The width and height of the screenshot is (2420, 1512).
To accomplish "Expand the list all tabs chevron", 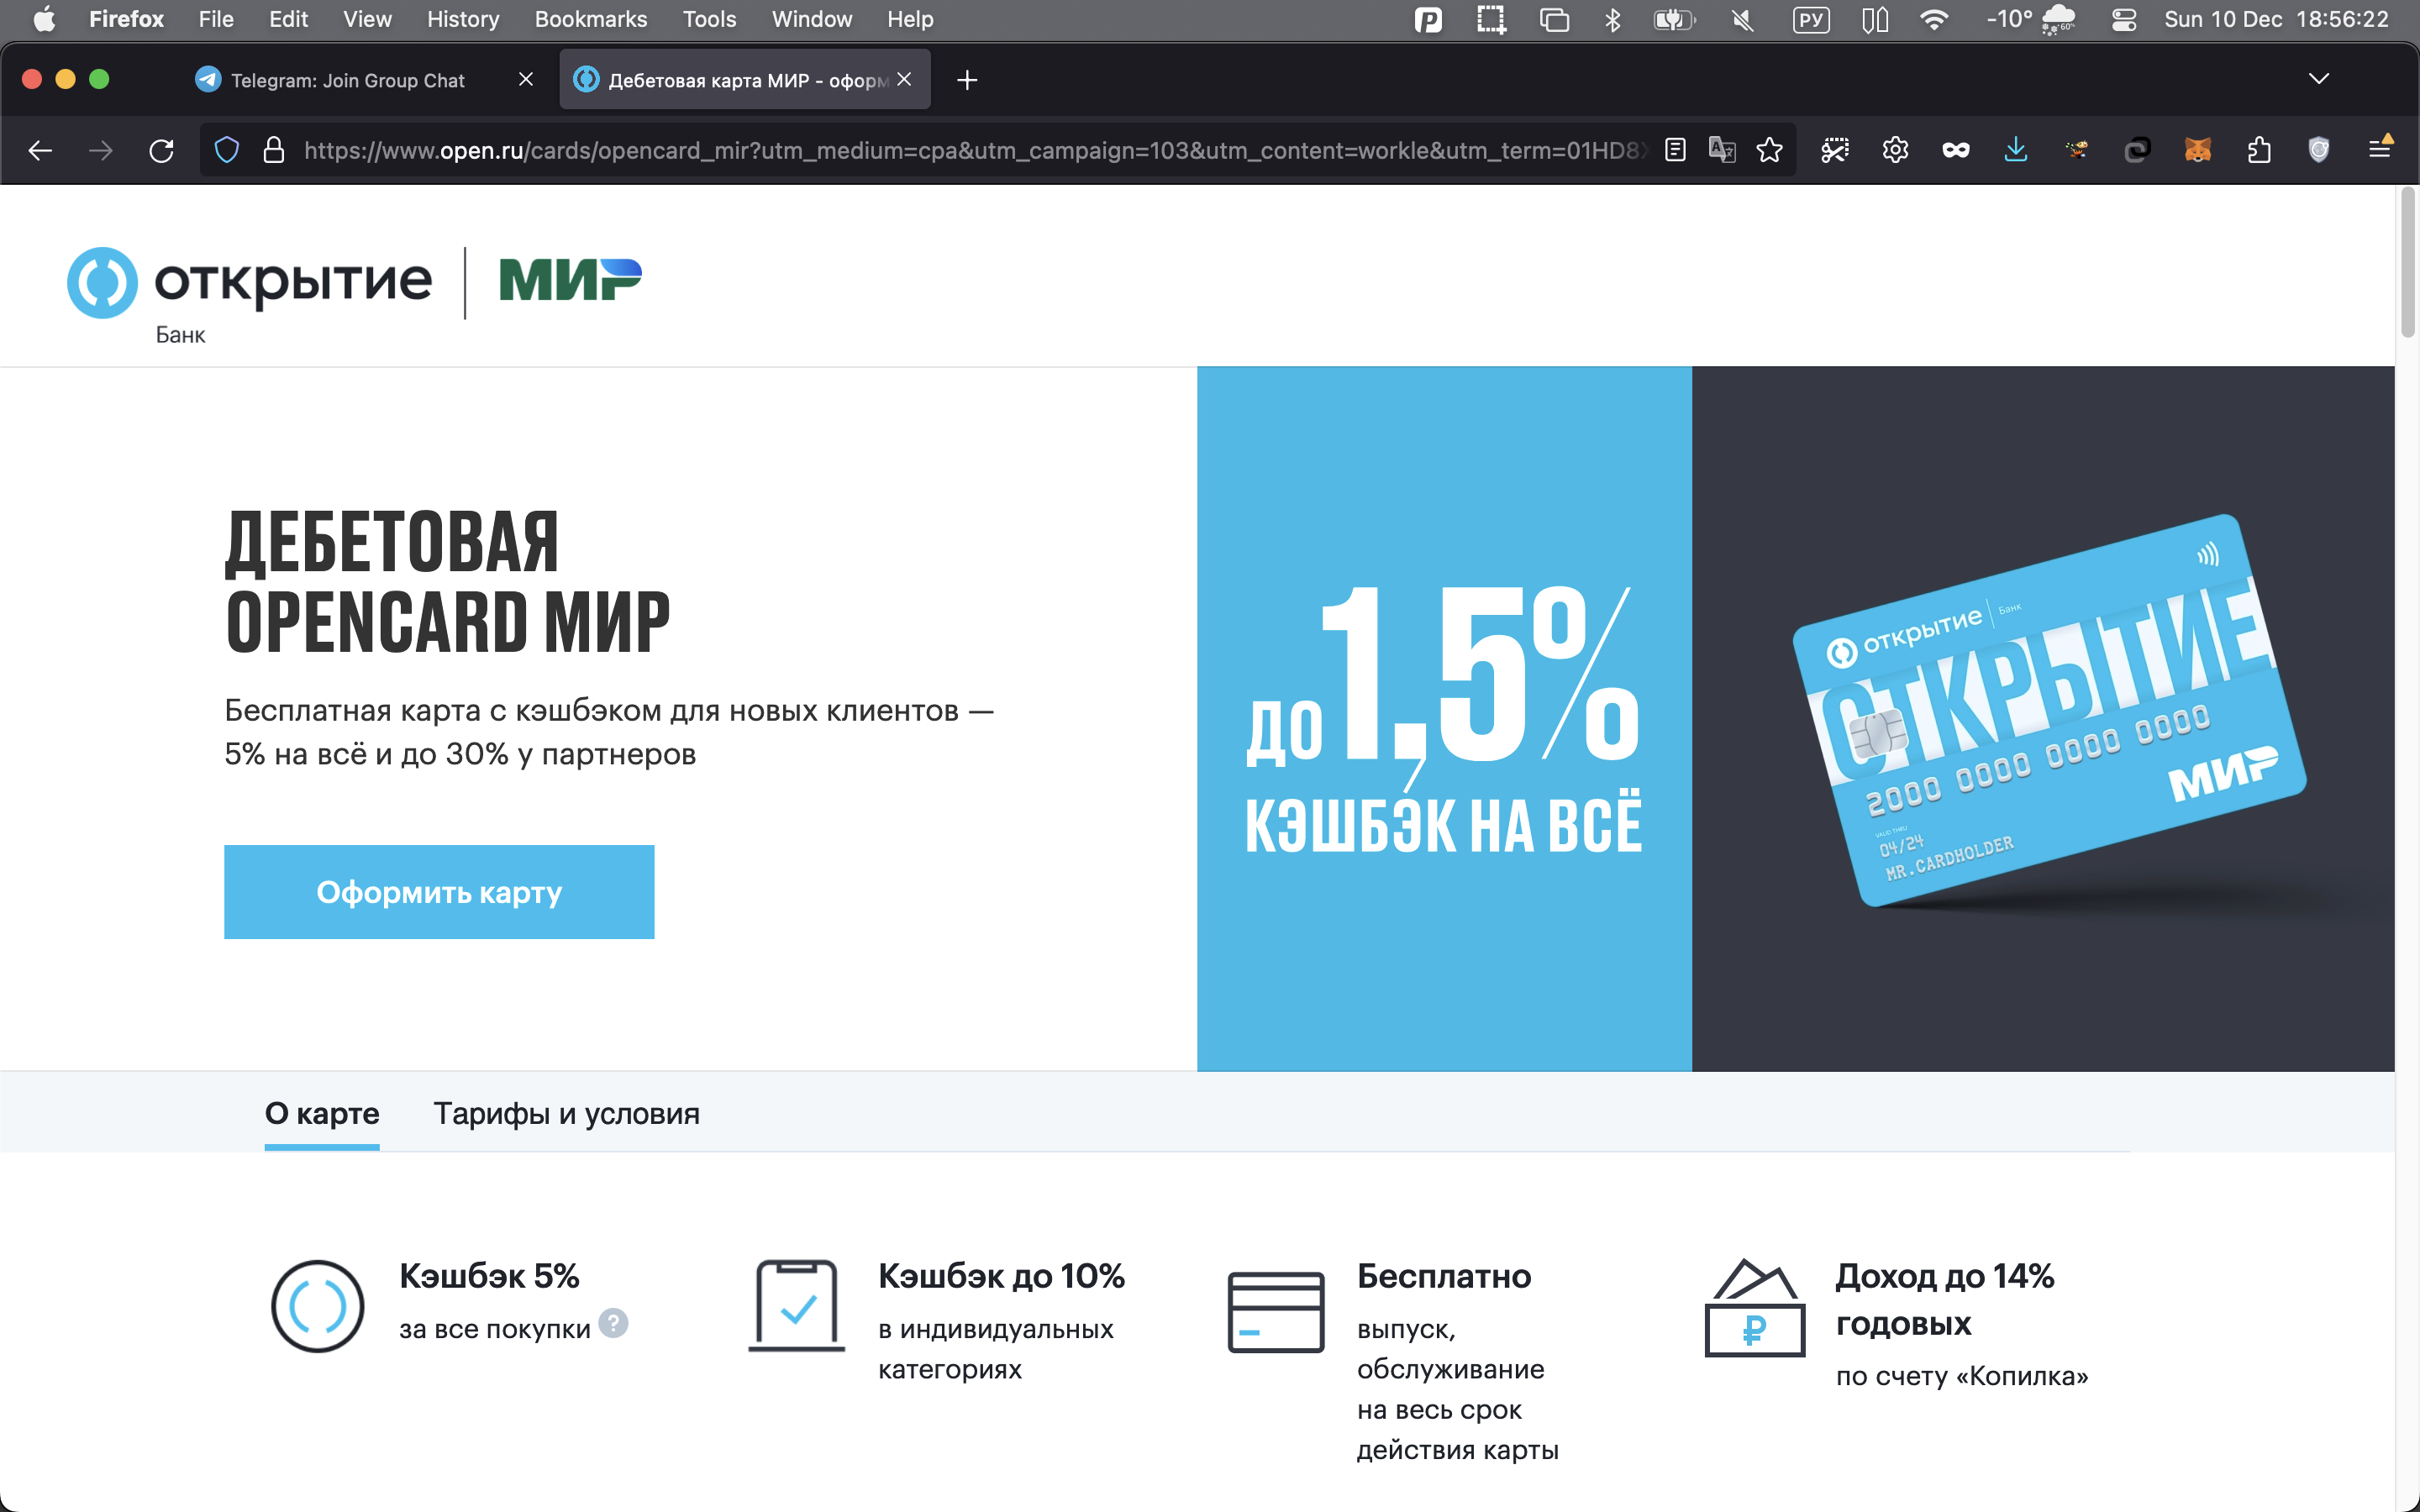I will click(x=2318, y=79).
